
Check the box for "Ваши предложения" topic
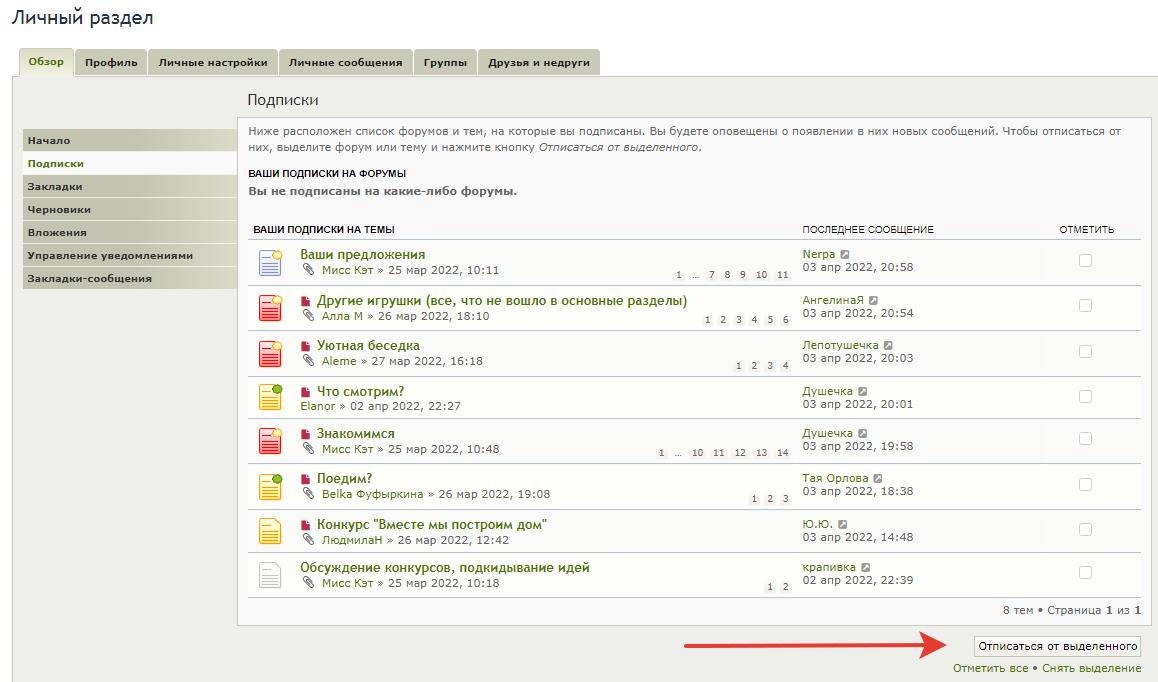1085,261
